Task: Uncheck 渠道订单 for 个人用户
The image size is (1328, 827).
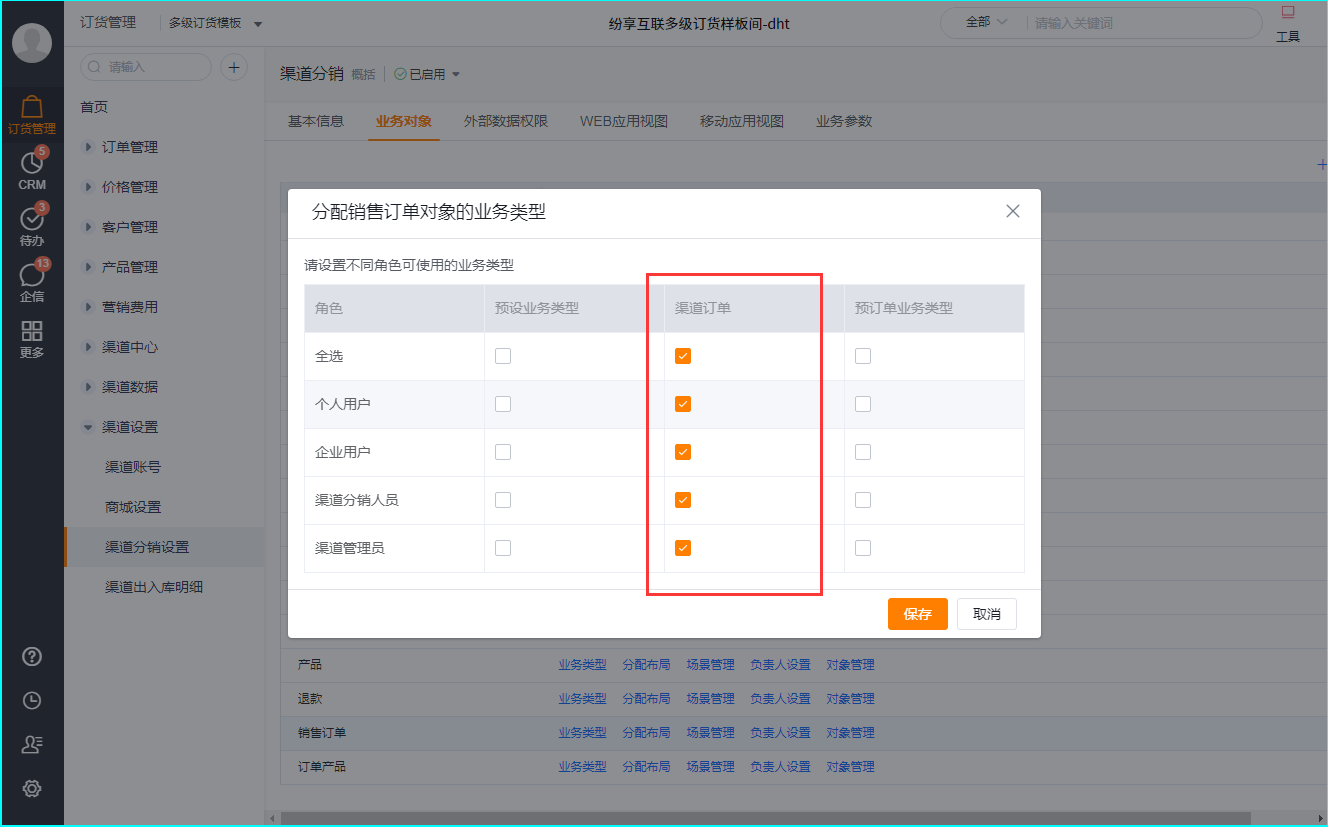Action: point(682,403)
